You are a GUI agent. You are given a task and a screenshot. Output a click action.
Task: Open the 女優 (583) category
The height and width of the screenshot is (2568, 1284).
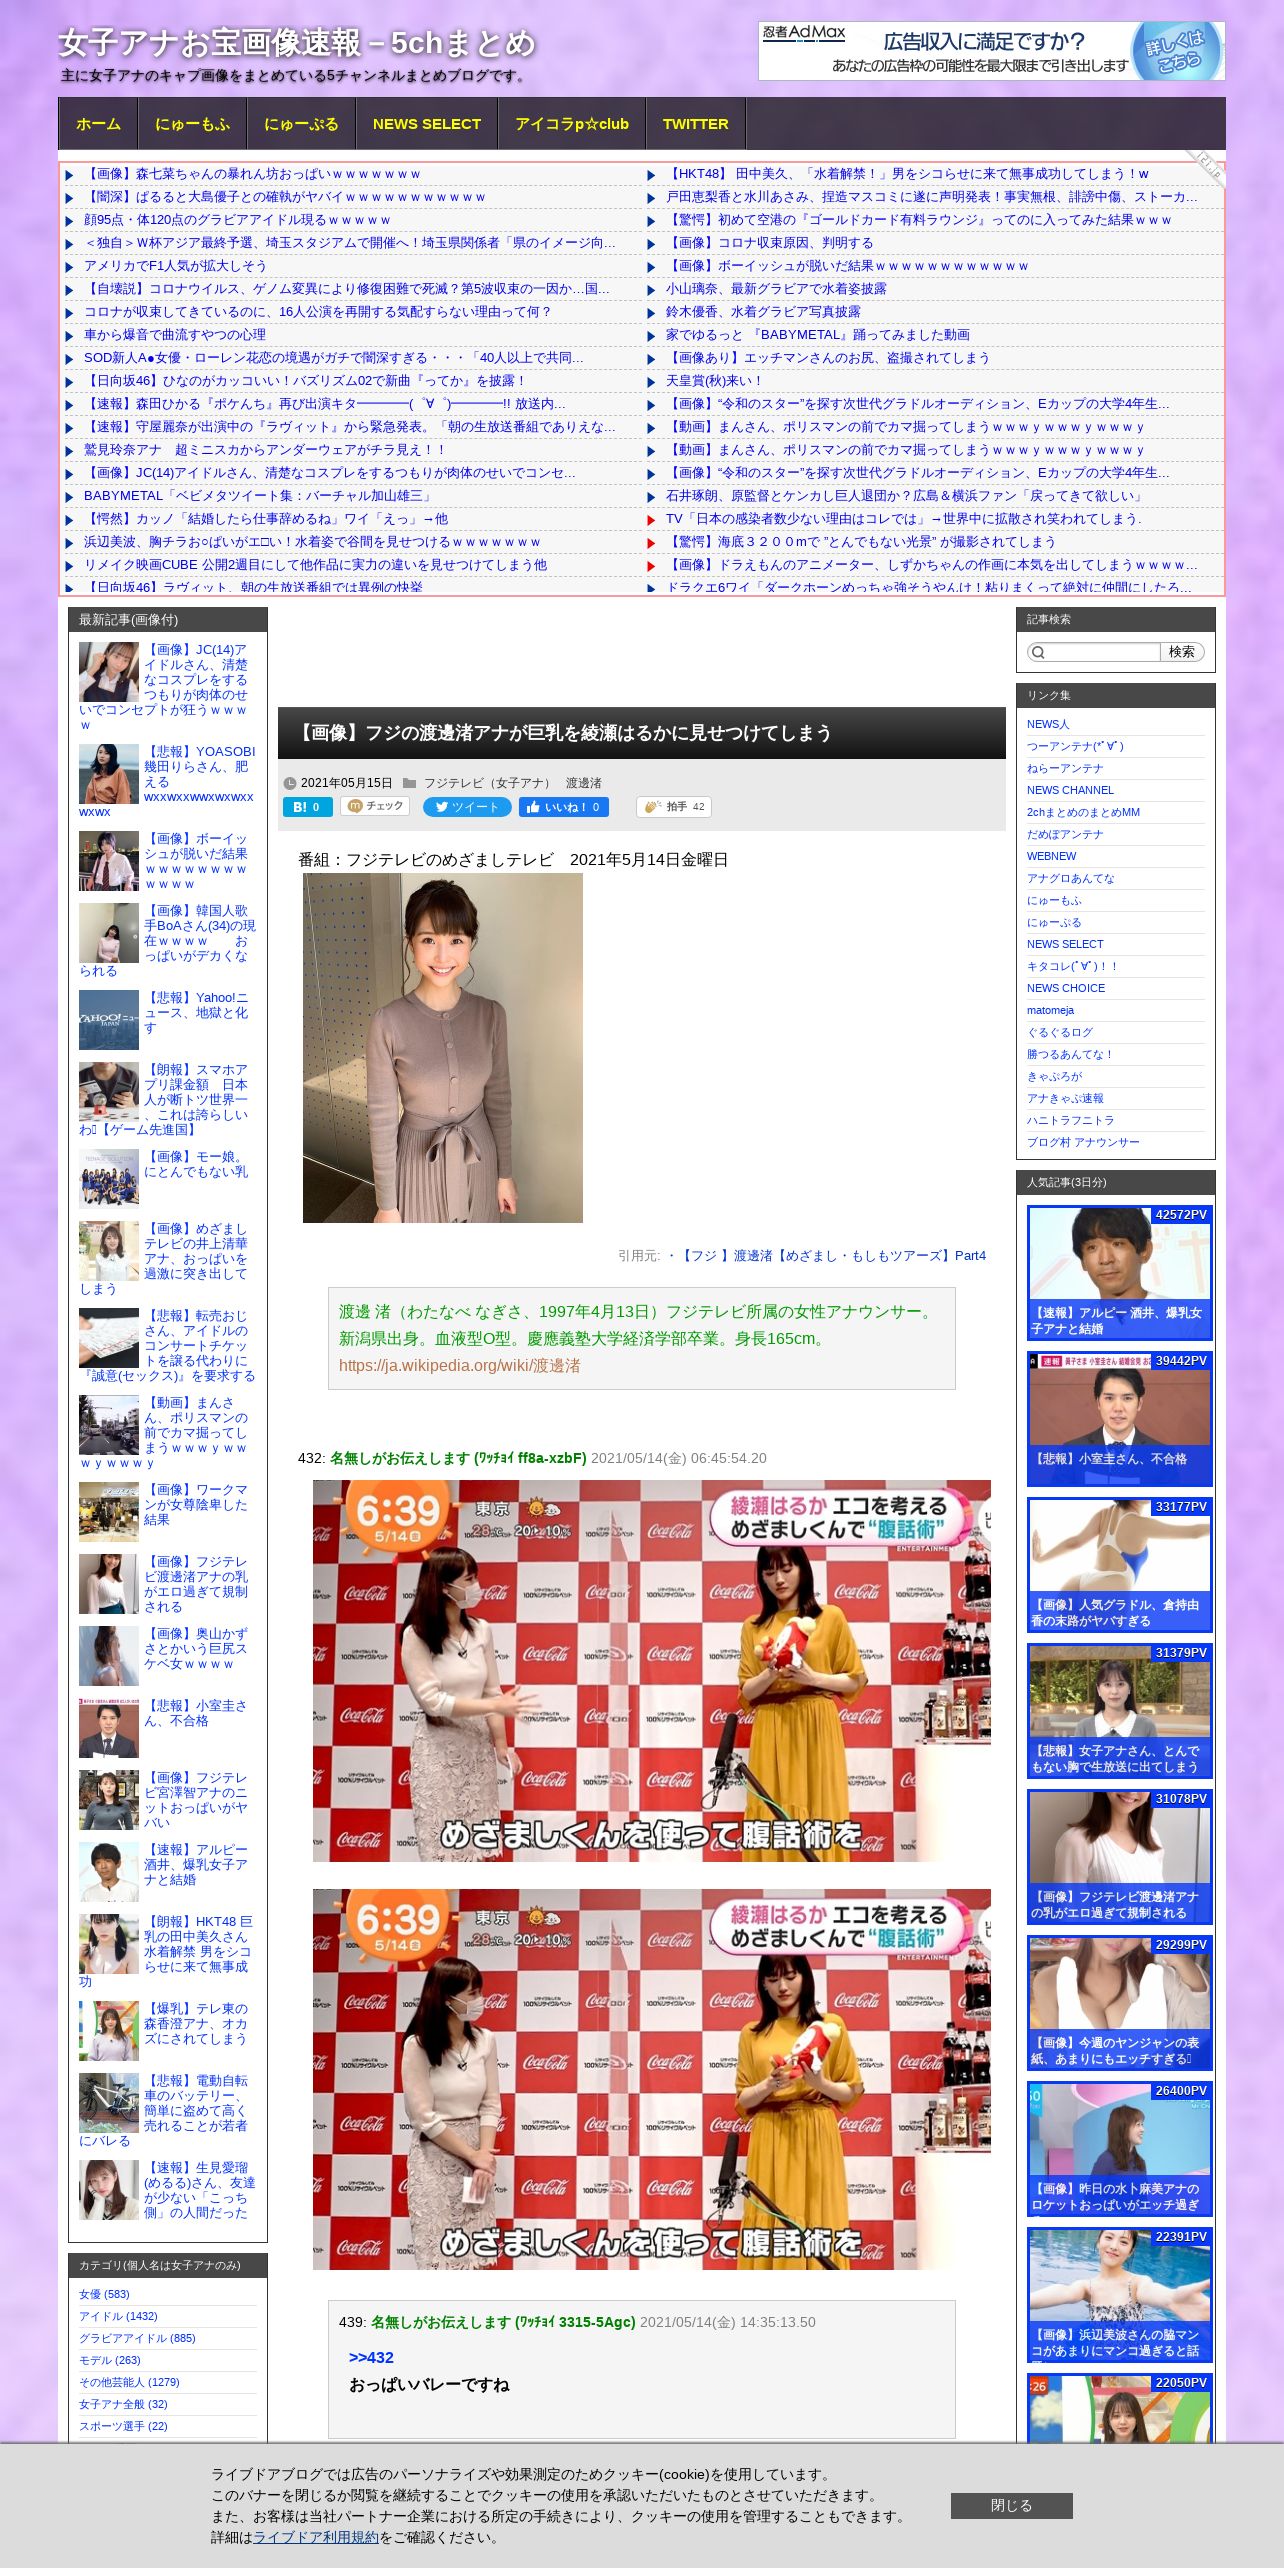point(104,2294)
